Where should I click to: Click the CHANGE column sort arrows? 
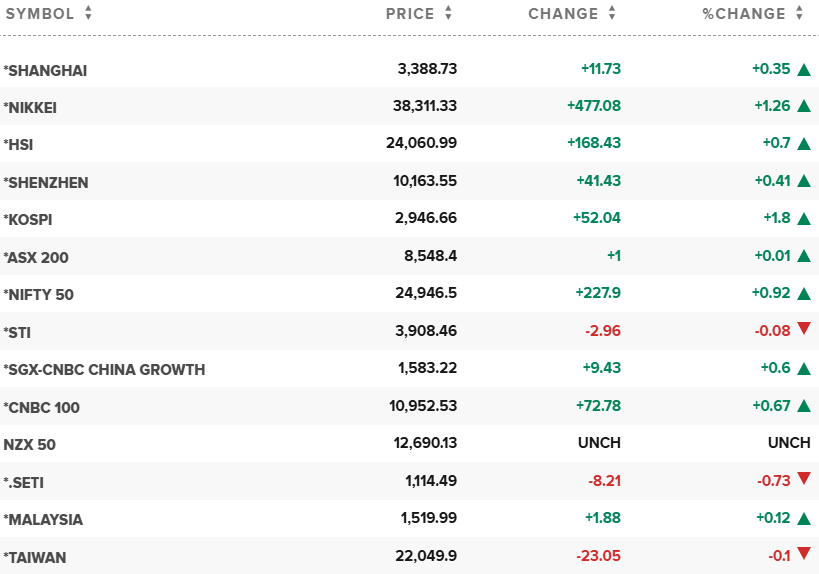[x=611, y=14]
